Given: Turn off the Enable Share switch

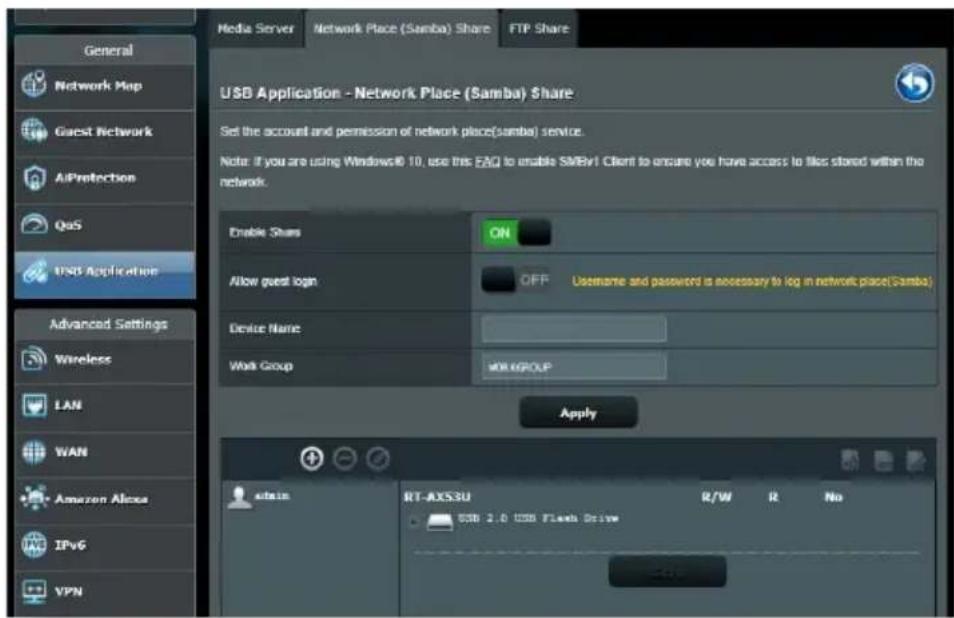Looking at the screenshot, I should [517, 233].
